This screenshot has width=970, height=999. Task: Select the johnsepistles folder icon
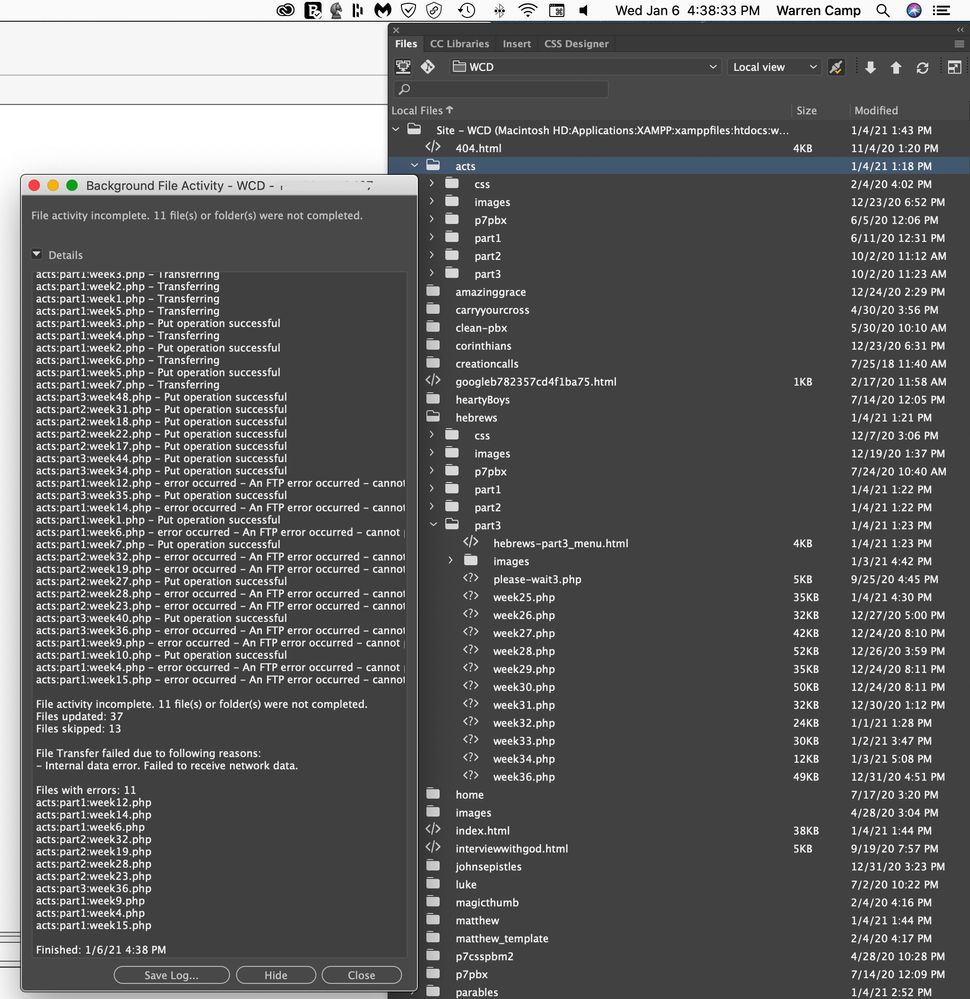433,866
